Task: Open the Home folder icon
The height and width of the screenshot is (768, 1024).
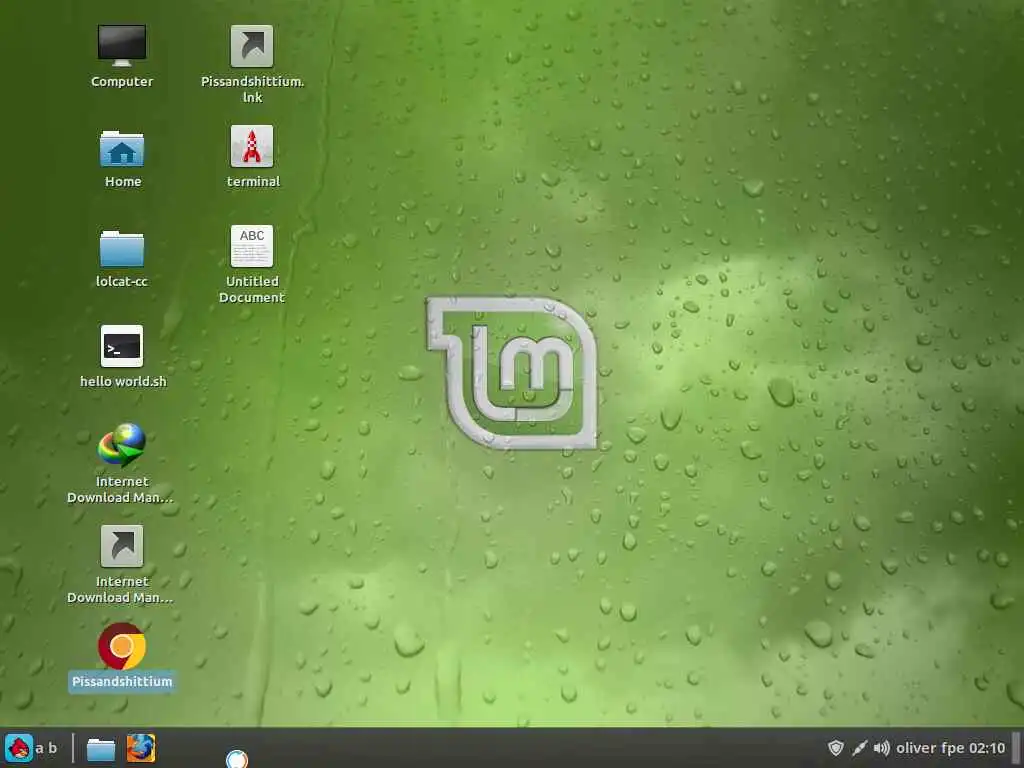Action: 122,148
